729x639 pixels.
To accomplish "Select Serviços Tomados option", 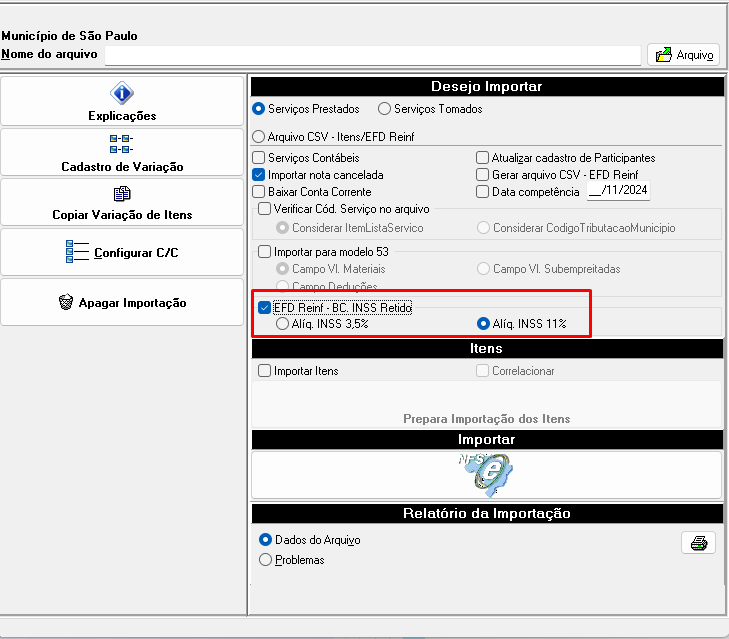I will [430, 109].
